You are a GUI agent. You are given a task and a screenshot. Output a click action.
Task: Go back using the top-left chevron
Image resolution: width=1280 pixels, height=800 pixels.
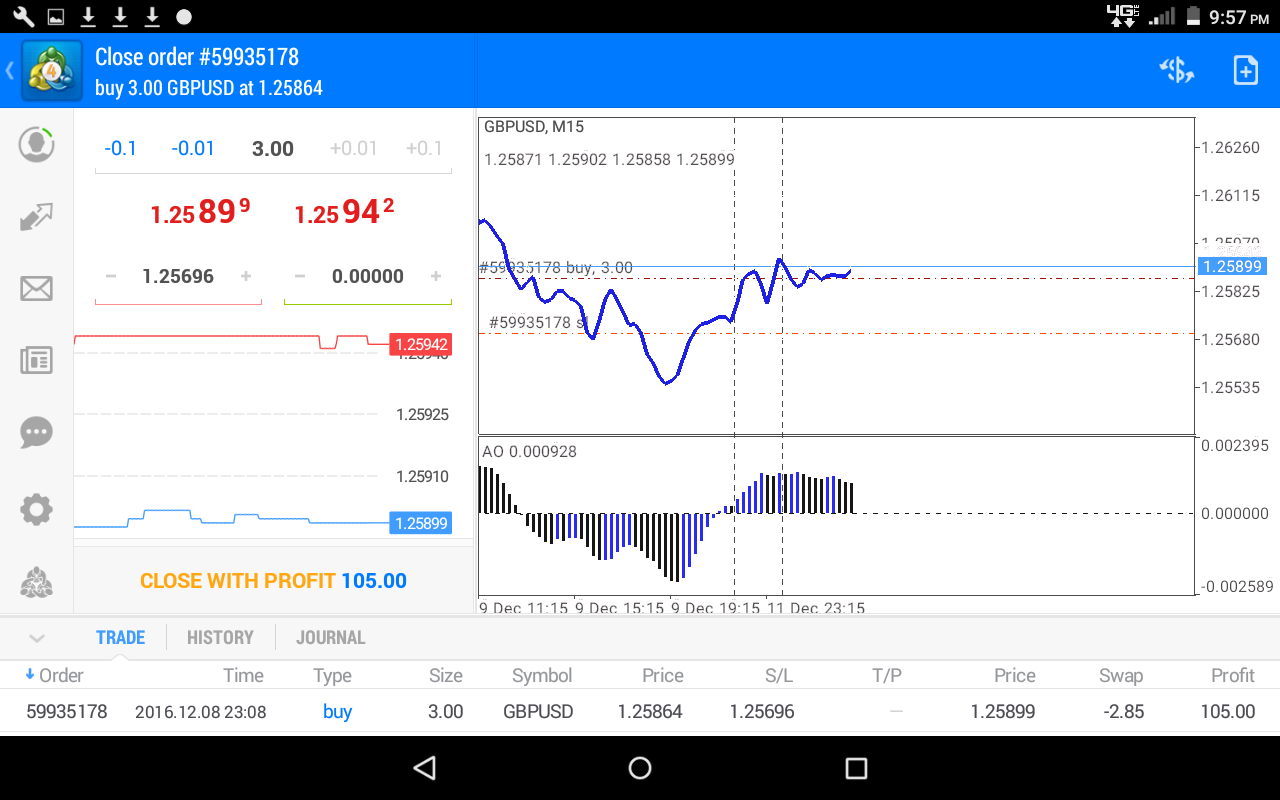tap(9, 70)
